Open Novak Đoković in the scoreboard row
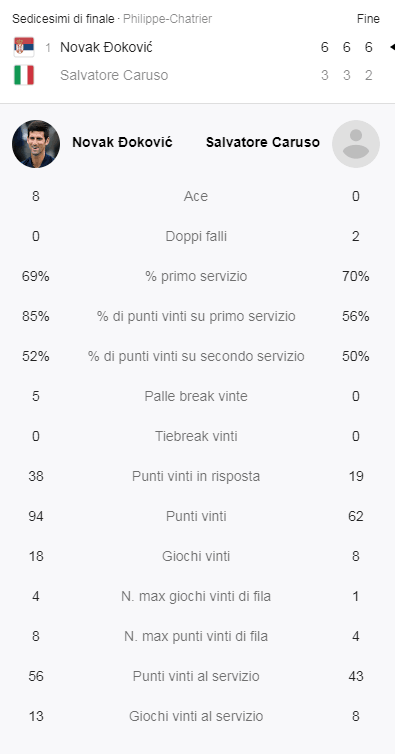Viewport: 395px width, 754px height. click(106, 47)
